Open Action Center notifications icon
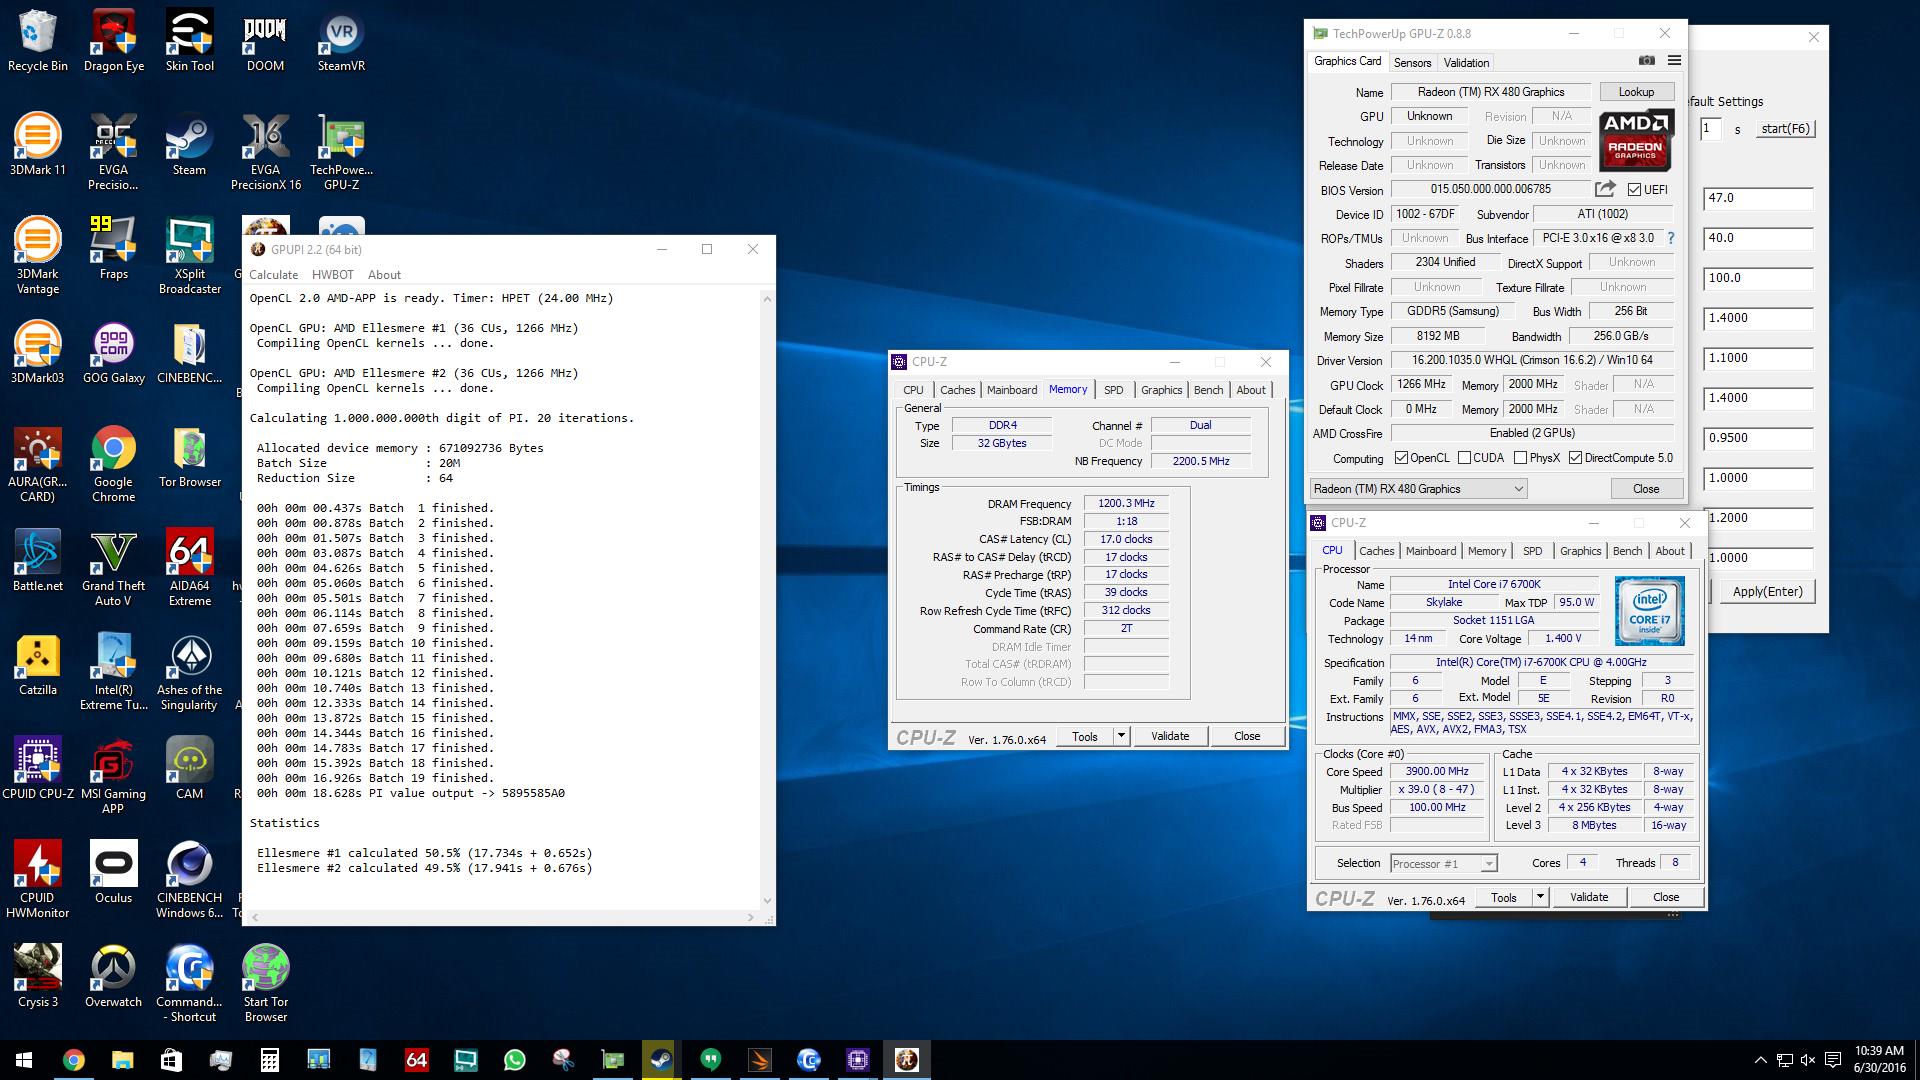Viewport: 1920px width, 1080px height. (1833, 1060)
